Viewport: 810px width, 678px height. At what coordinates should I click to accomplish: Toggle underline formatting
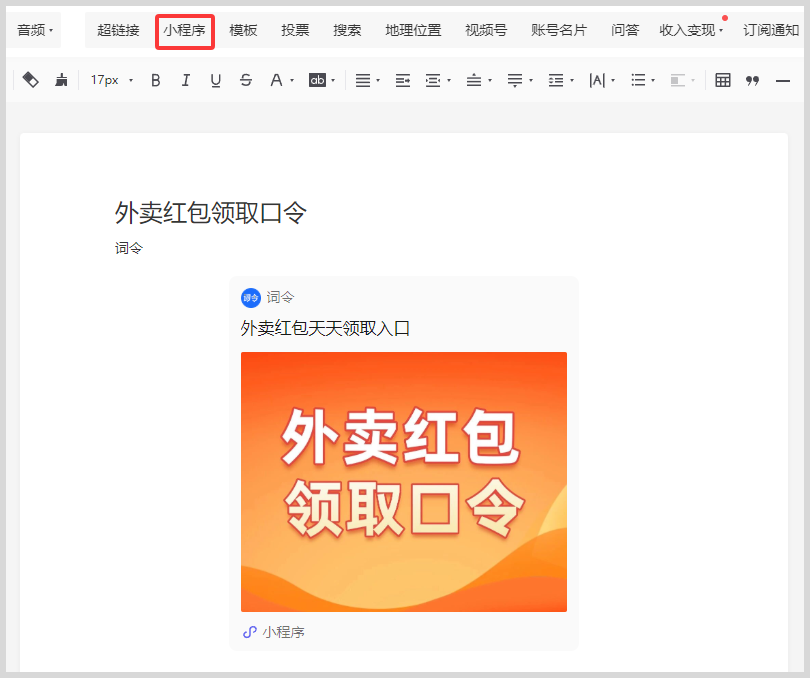(x=215, y=80)
